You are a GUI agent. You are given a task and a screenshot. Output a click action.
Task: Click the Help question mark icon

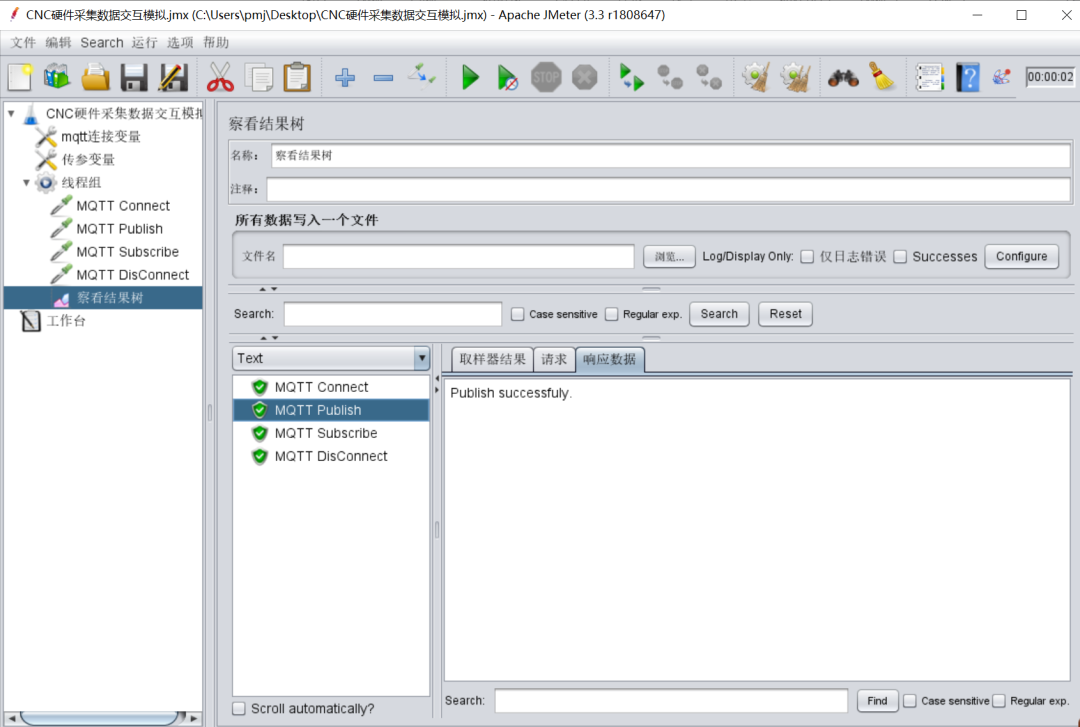[x=968, y=77]
